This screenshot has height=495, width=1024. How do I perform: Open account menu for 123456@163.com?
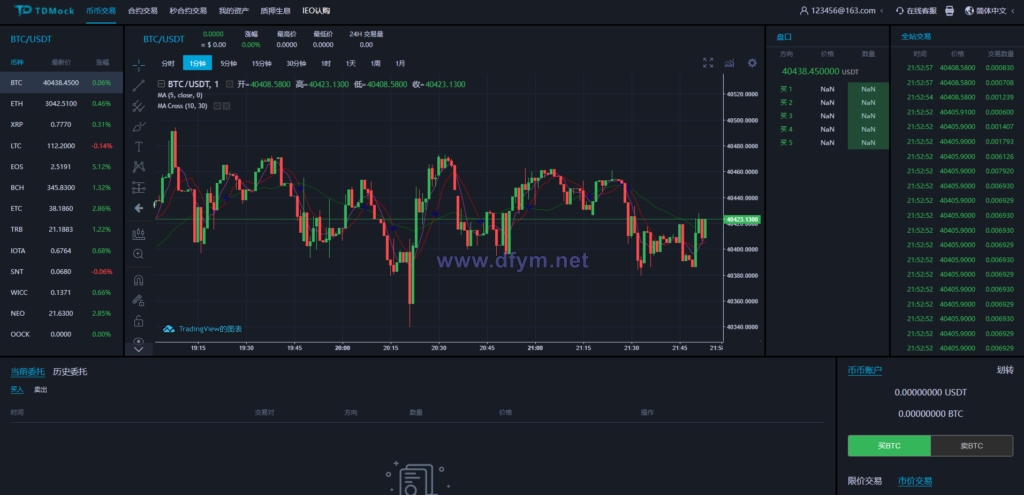(x=841, y=10)
